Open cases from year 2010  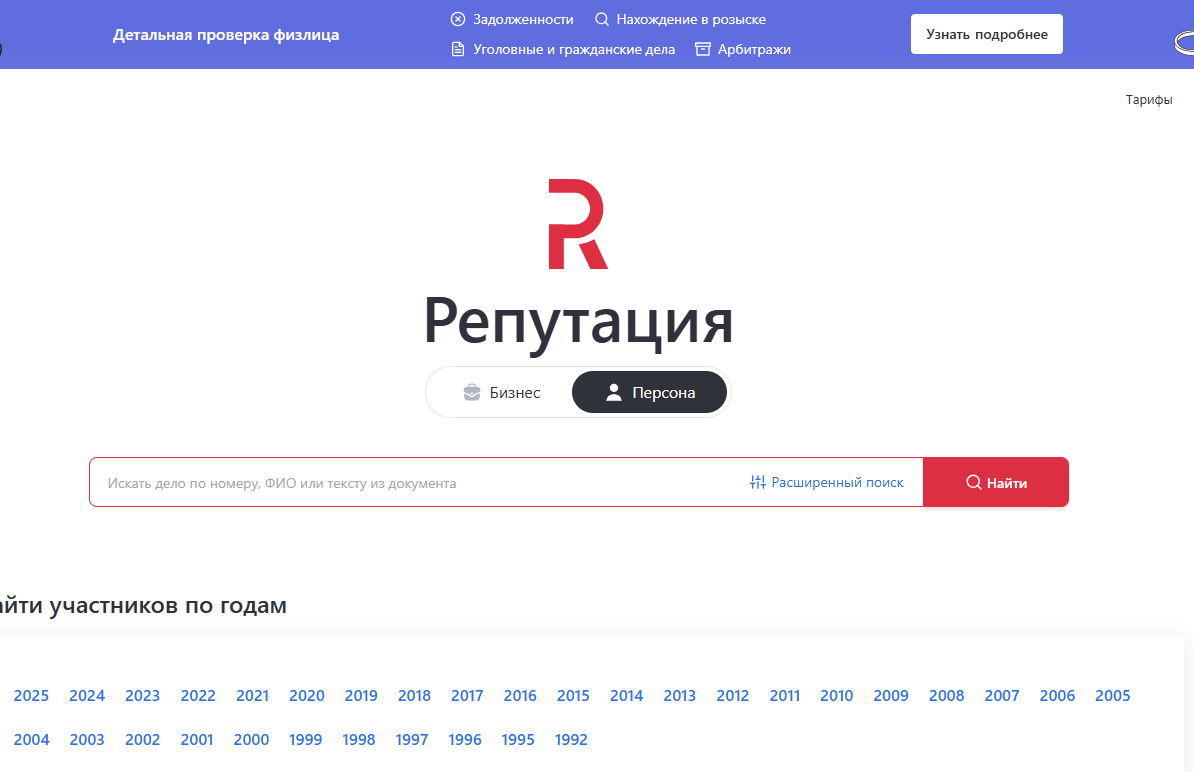point(836,695)
